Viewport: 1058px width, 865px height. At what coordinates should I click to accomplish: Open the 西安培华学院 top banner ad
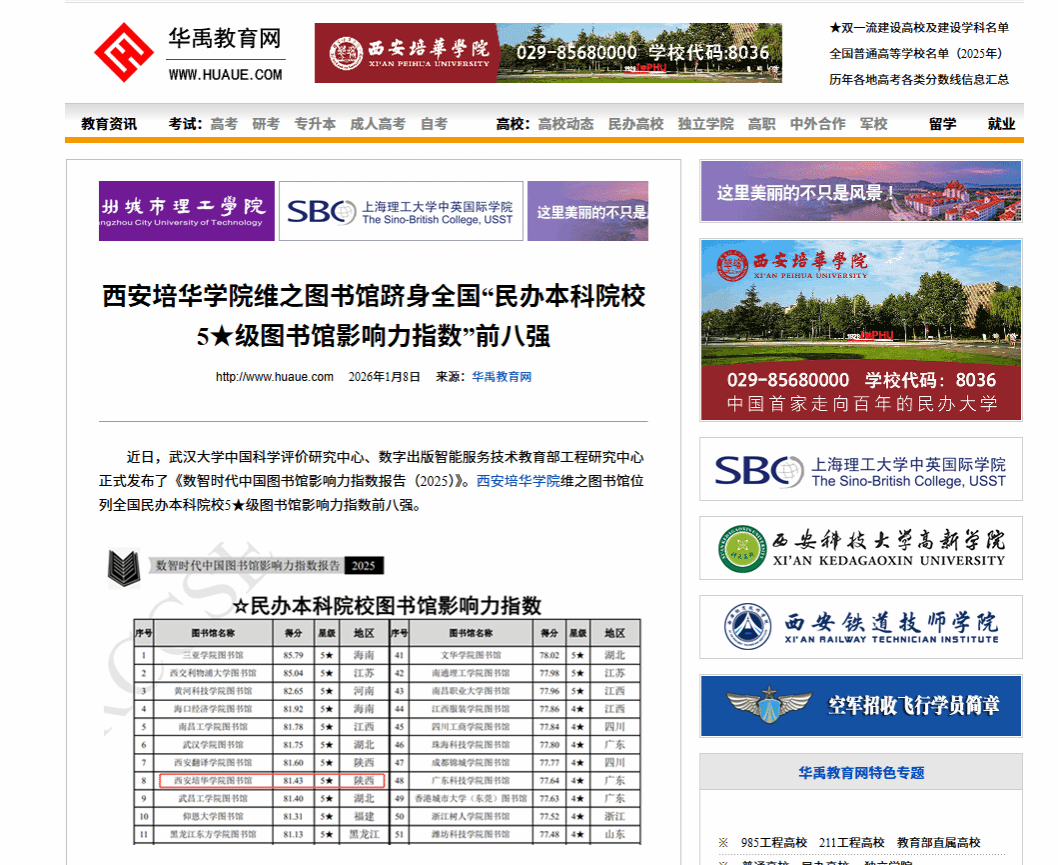548,53
